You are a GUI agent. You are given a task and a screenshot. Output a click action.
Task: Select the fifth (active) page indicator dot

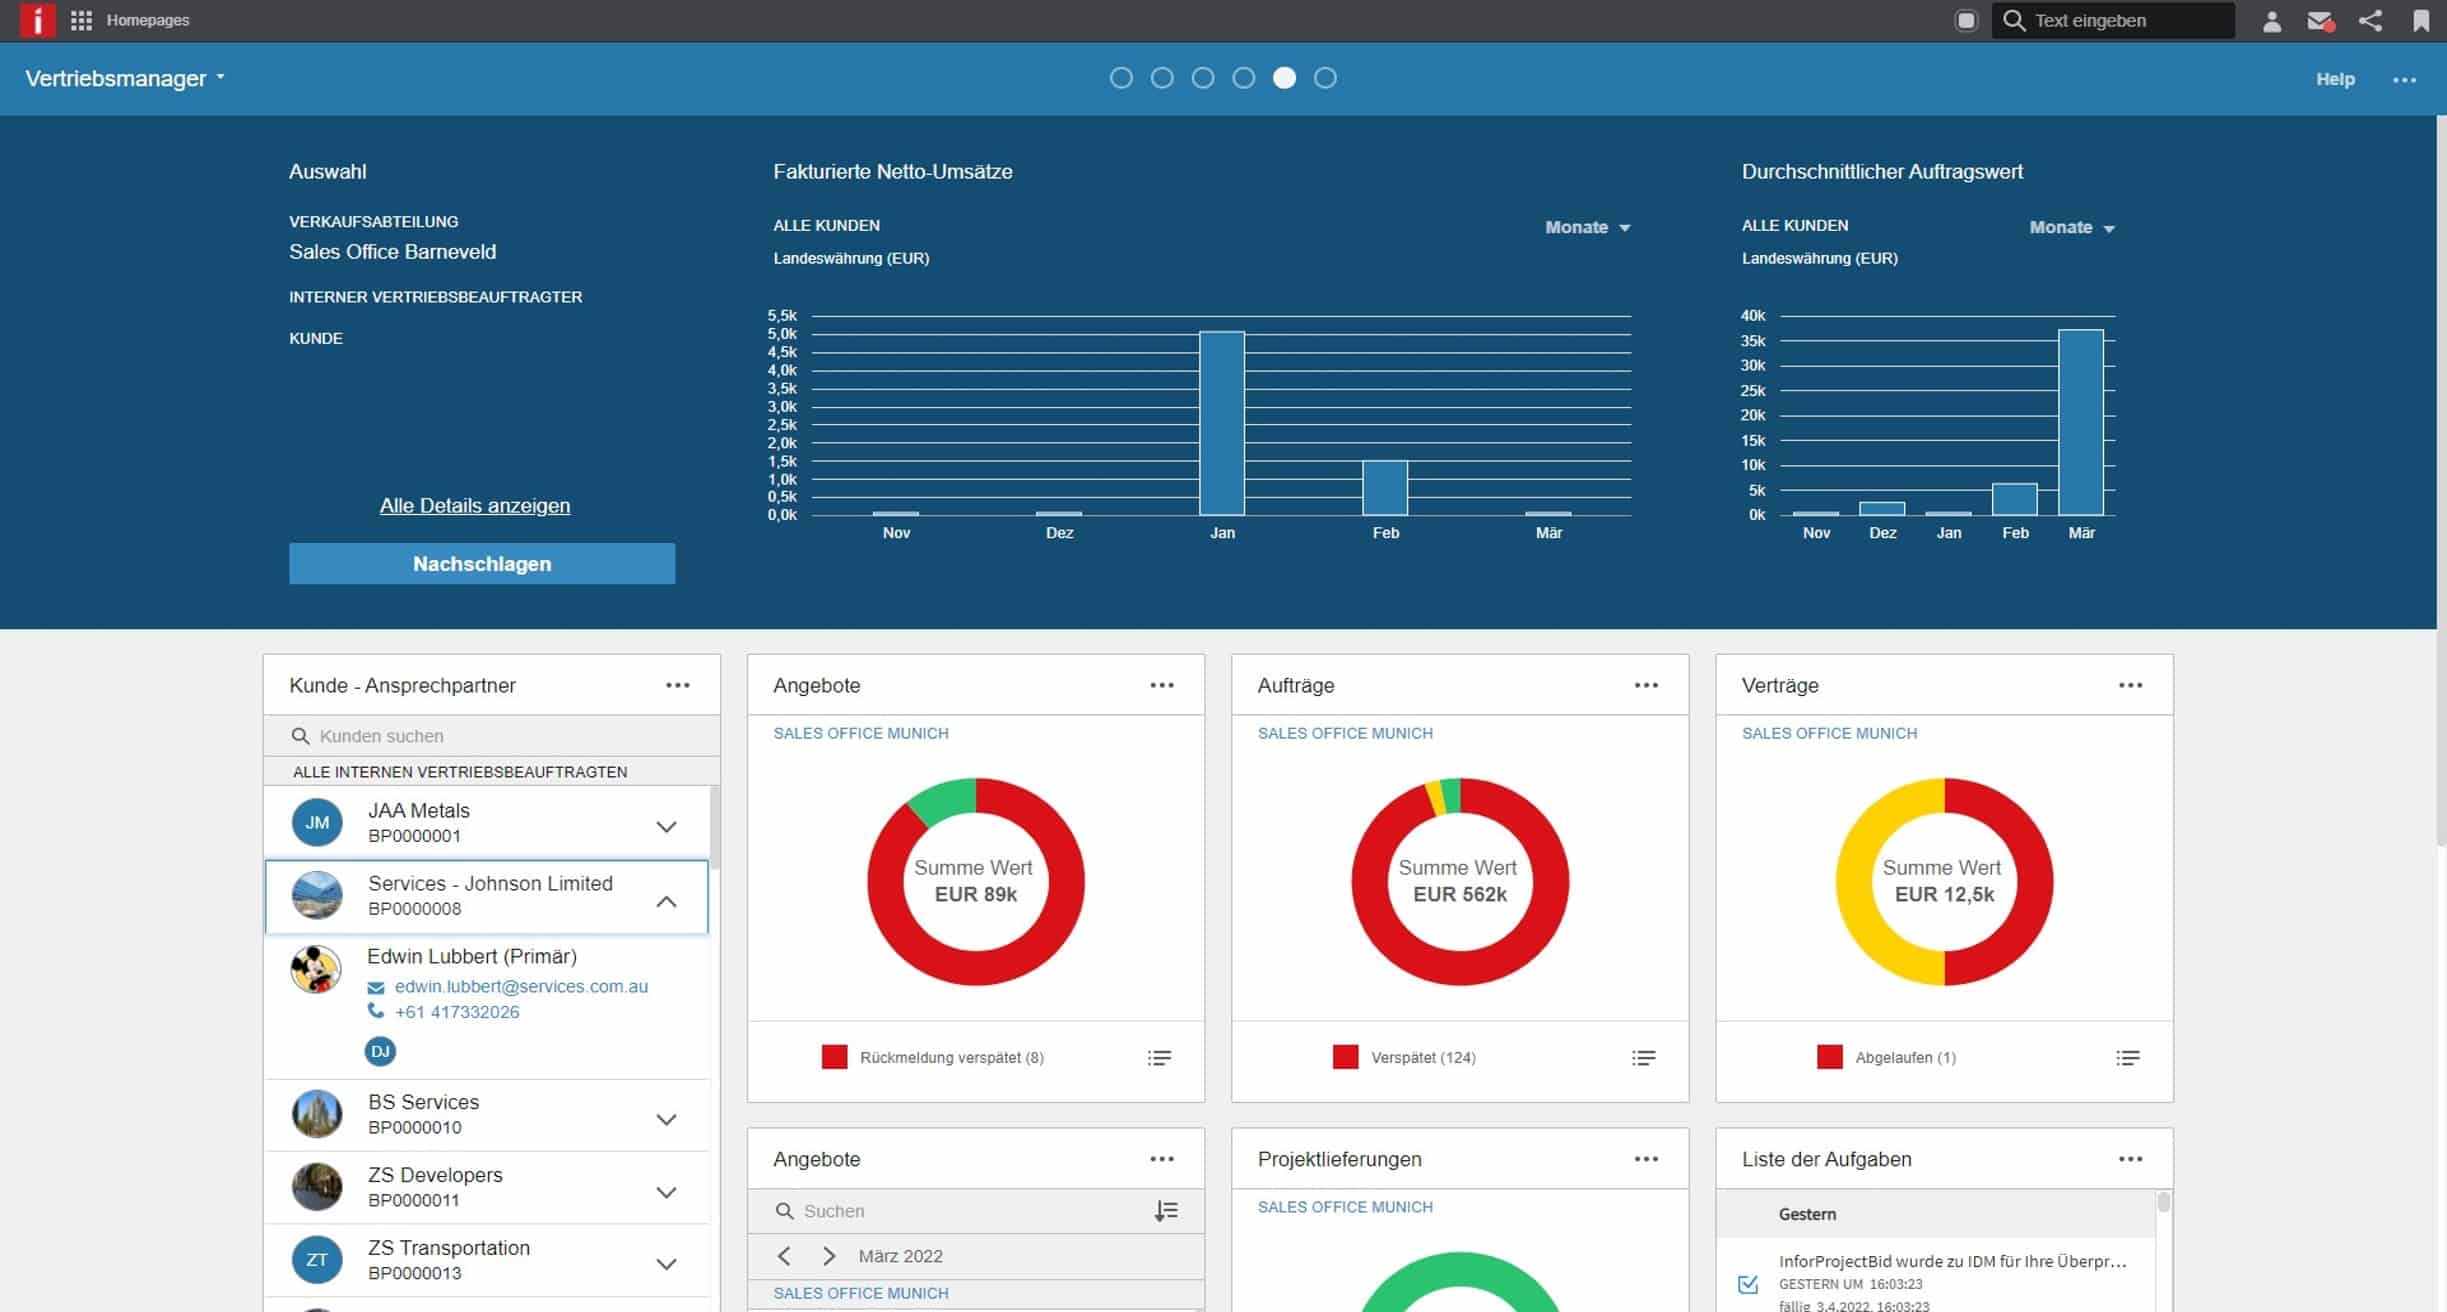click(x=1284, y=78)
